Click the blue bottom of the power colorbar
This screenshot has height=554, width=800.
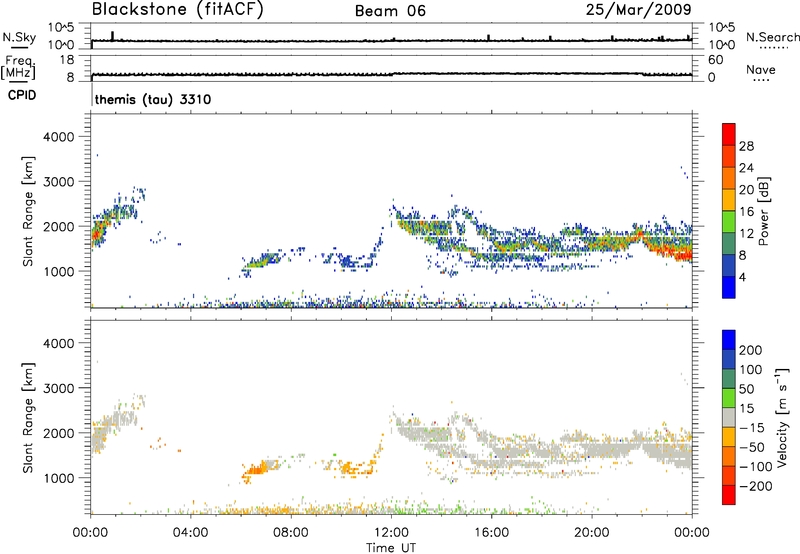pos(729,287)
